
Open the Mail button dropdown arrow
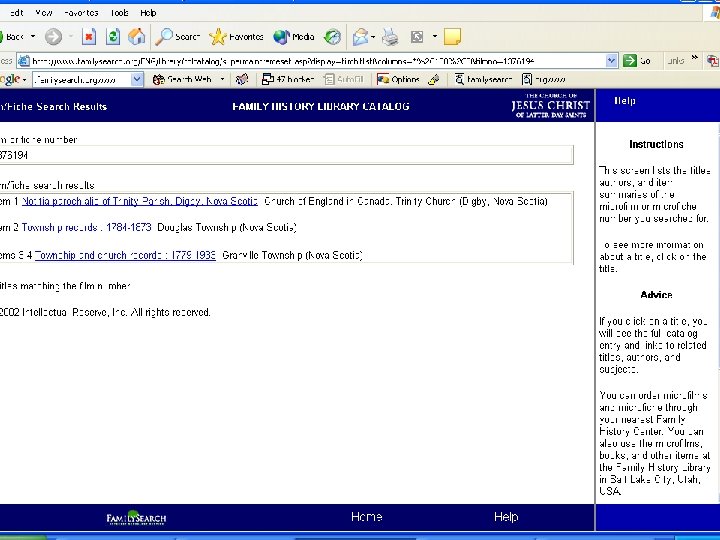click(x=373, y=36)
